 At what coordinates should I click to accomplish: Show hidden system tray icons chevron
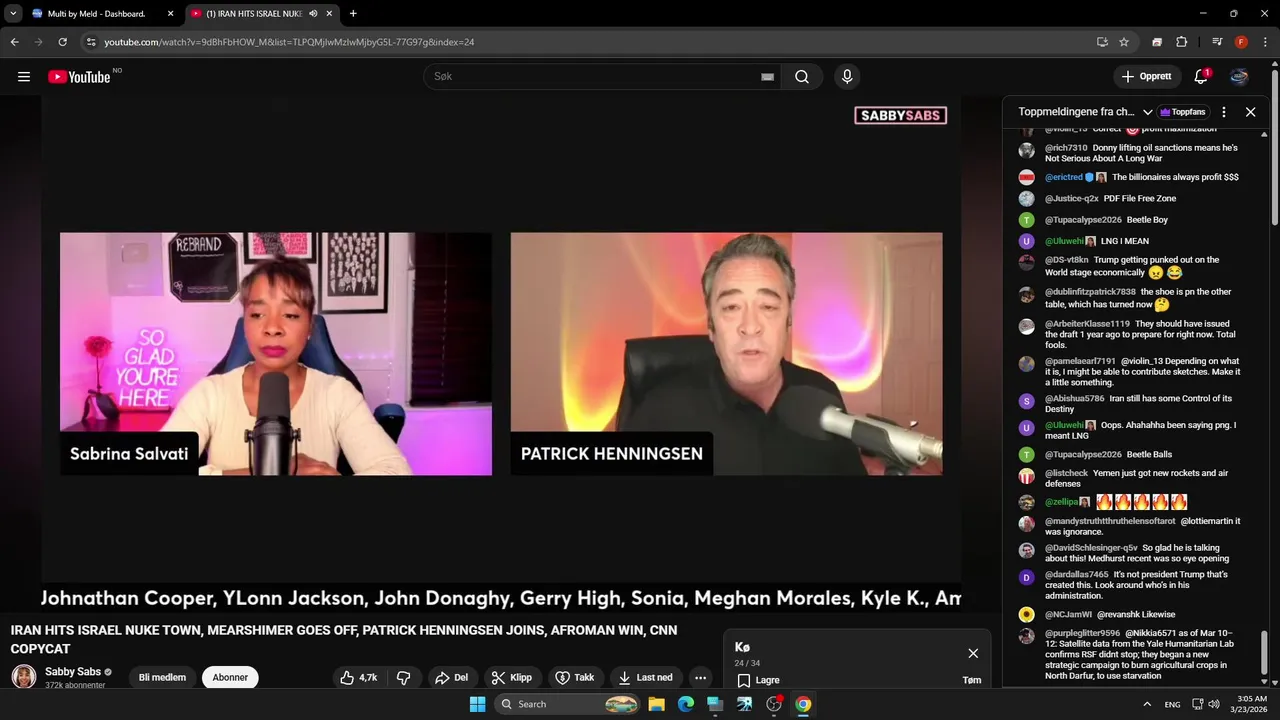pyautogui.click(x=1147, y=704)
